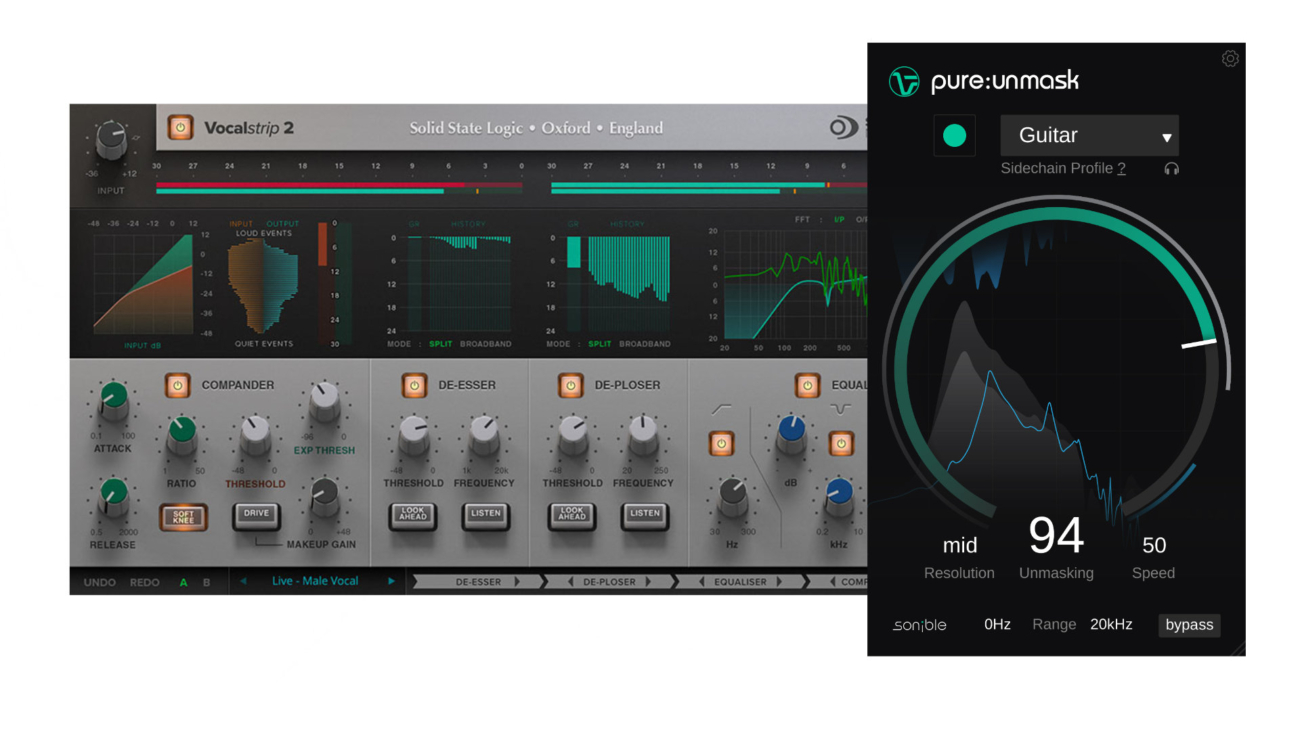Click the De-Esser Frequency knob
The width and height of the screenshot is (1300, 731).
click(x=485, y=435)
